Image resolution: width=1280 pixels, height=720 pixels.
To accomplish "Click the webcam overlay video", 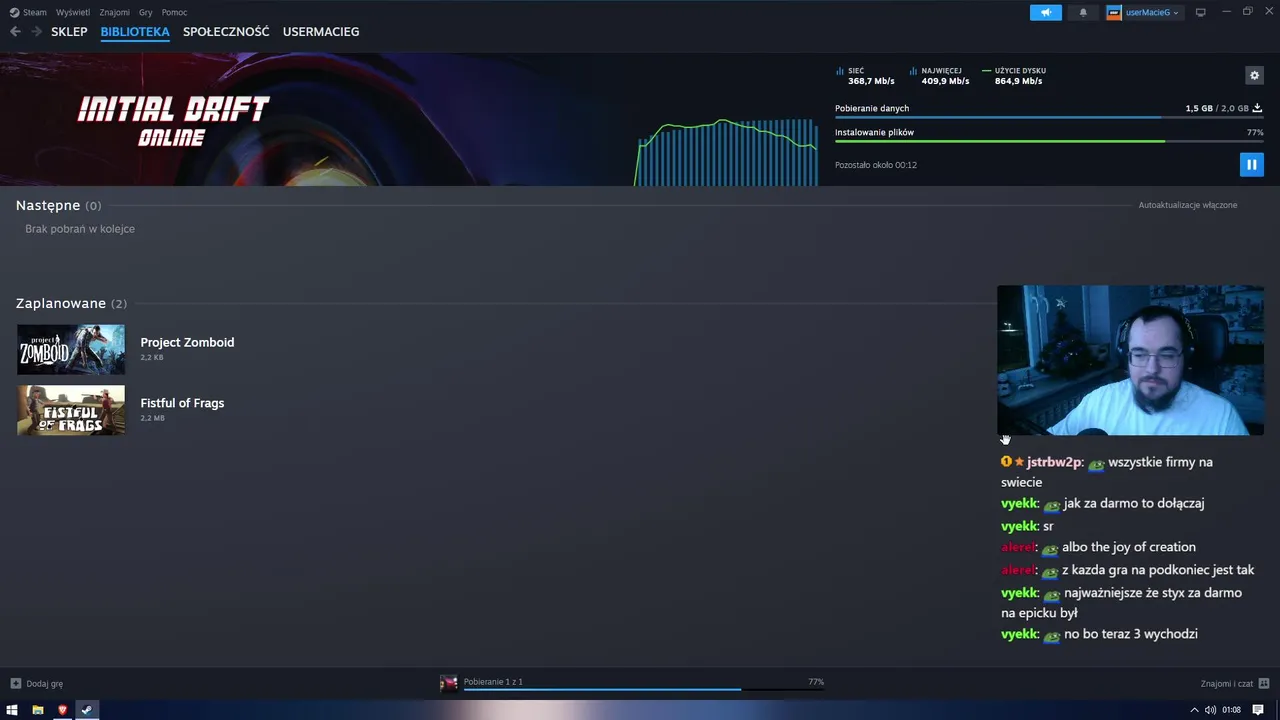I will pos(1130,360).
